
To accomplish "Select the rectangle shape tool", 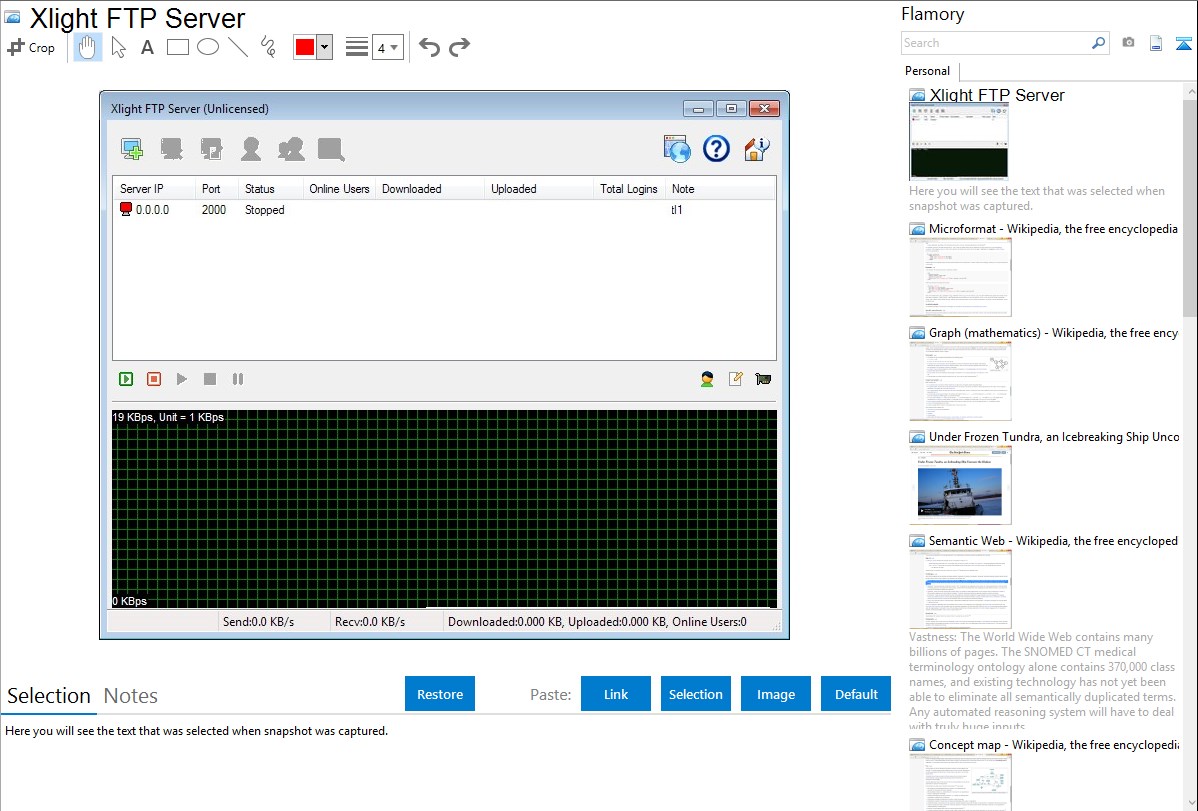I will click(x=178, y=47).
